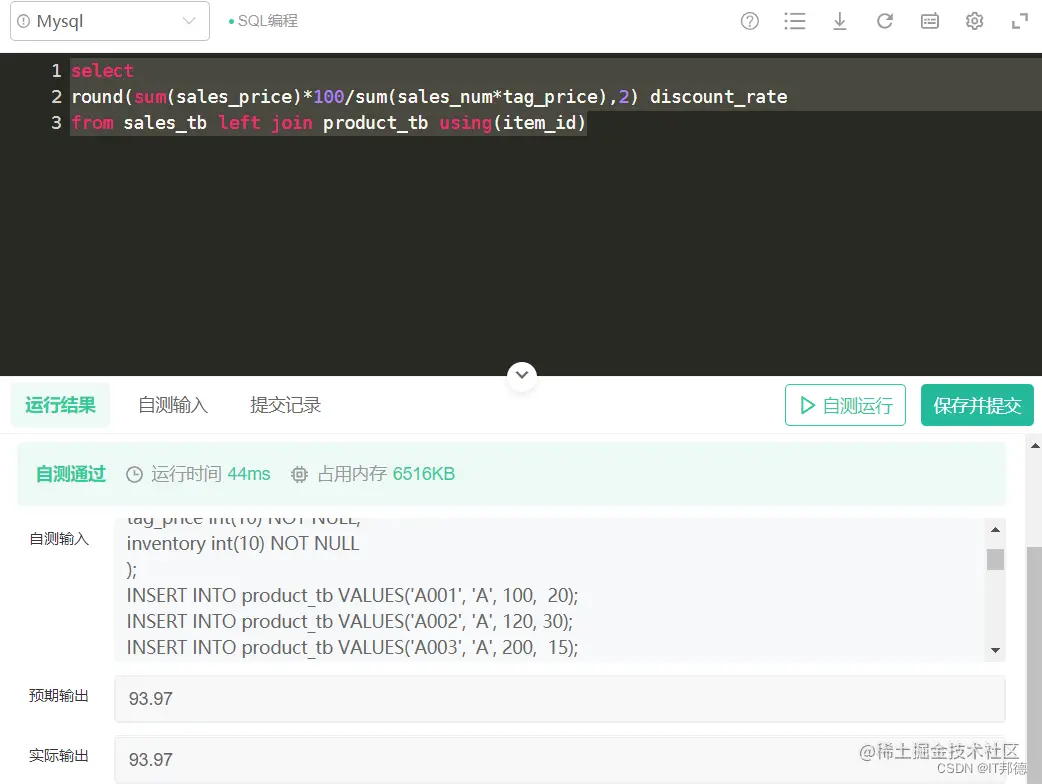1042x784 pixels.
Task: Click the help question mark icon
Action: [750, 21]
